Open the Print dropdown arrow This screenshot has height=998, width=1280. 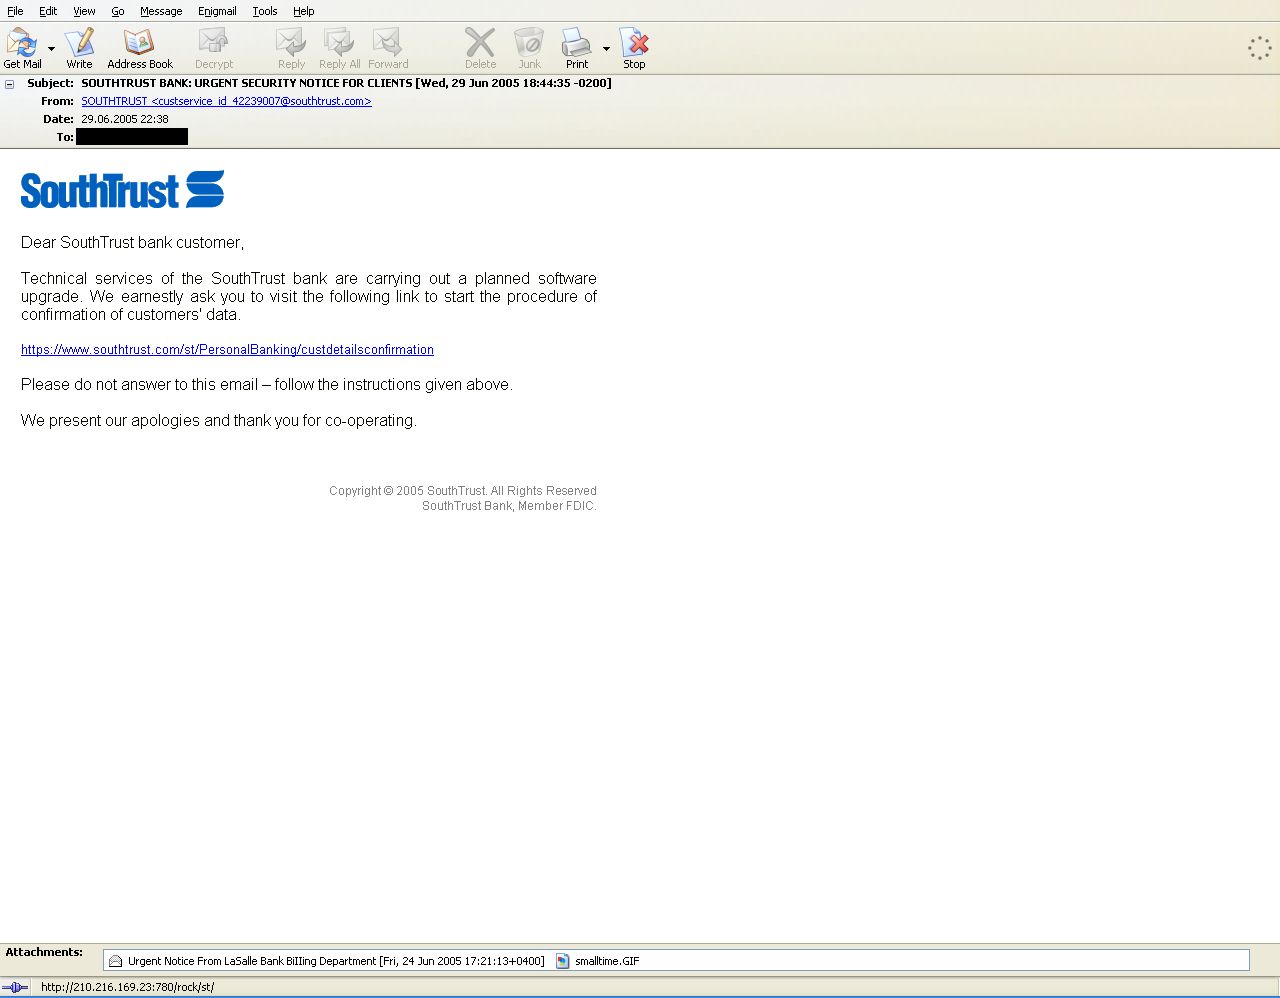(x=606, y=48)
